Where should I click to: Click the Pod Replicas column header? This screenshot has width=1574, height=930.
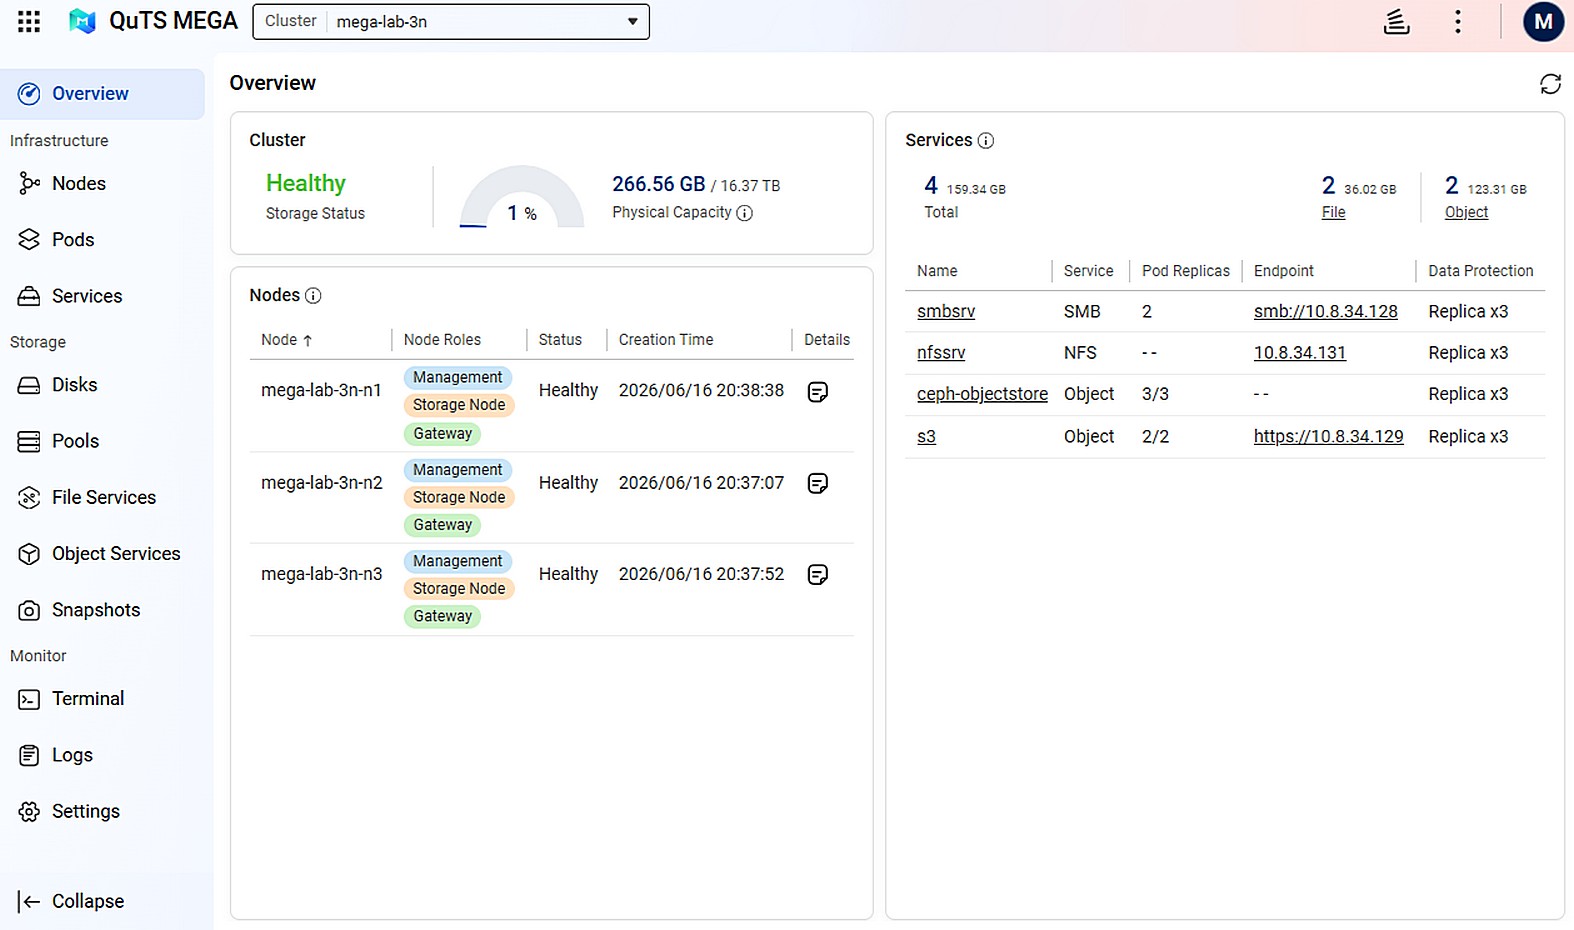1186,271
